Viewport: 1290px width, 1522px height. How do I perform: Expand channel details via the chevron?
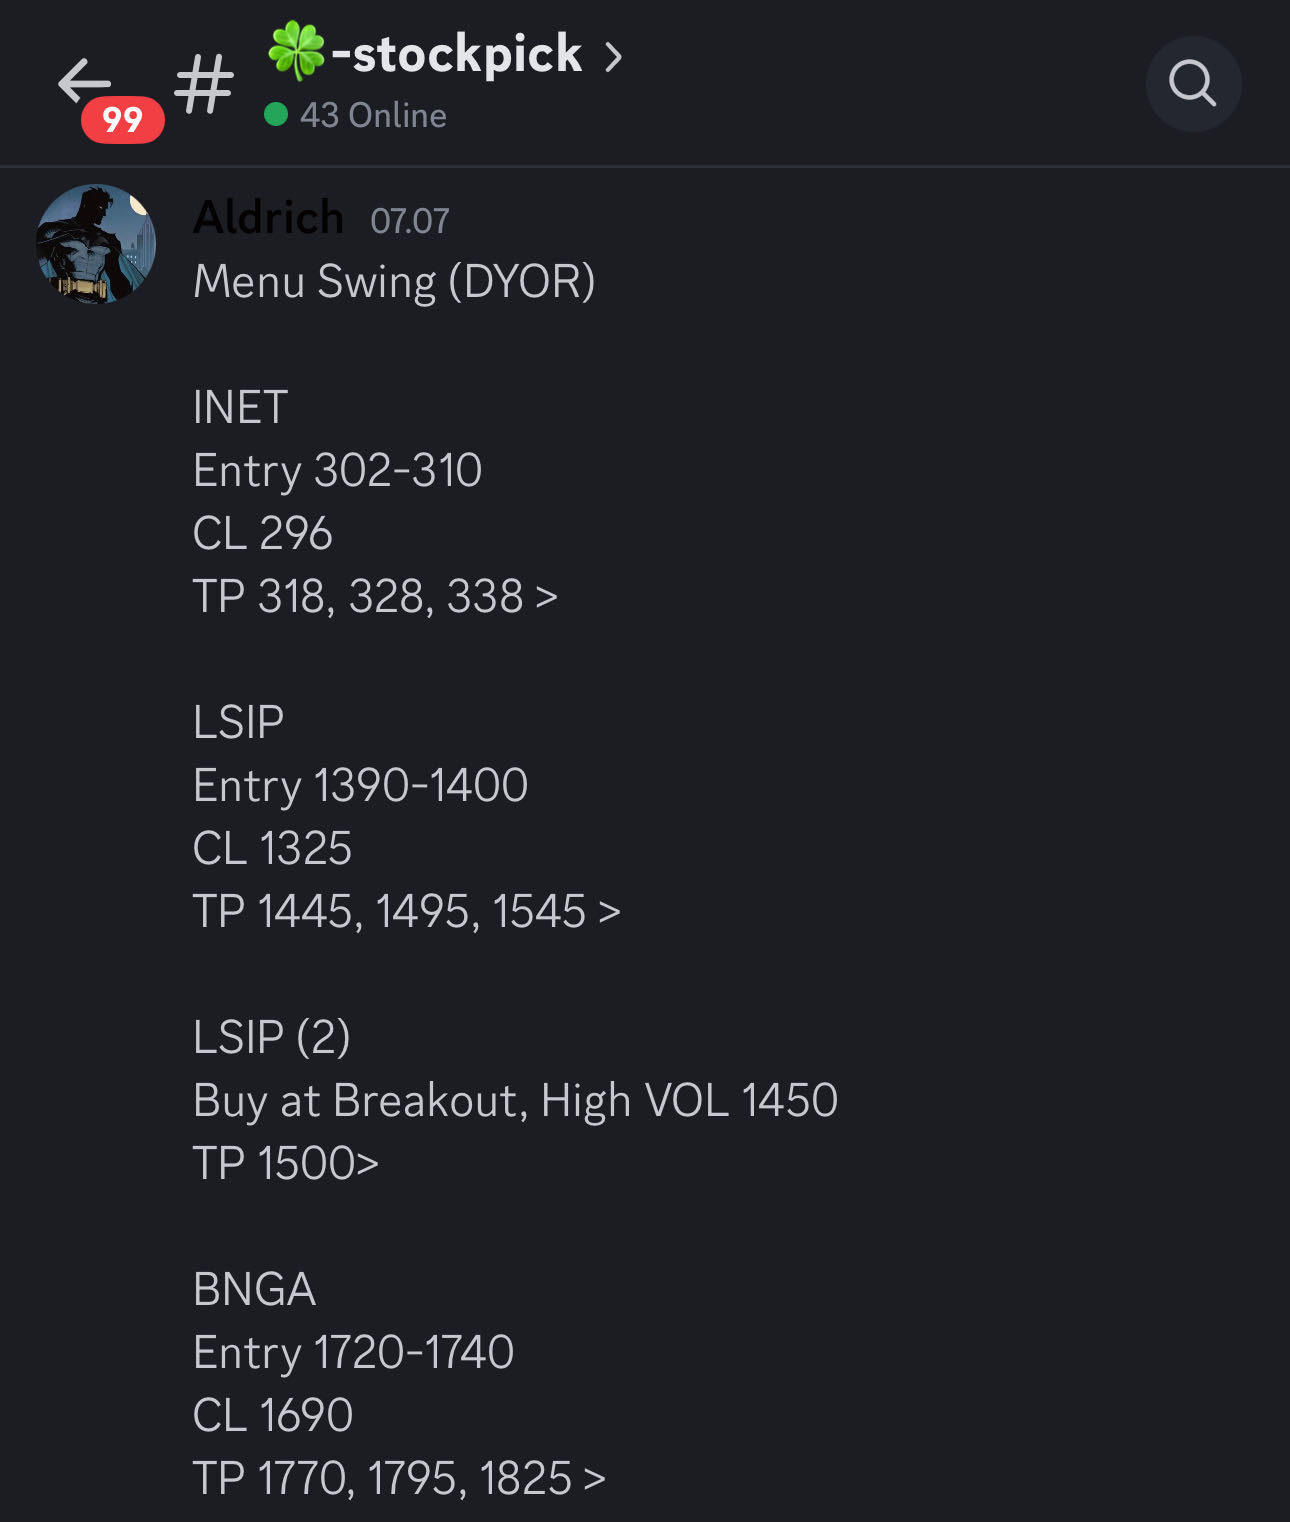(x=613, y=56)
